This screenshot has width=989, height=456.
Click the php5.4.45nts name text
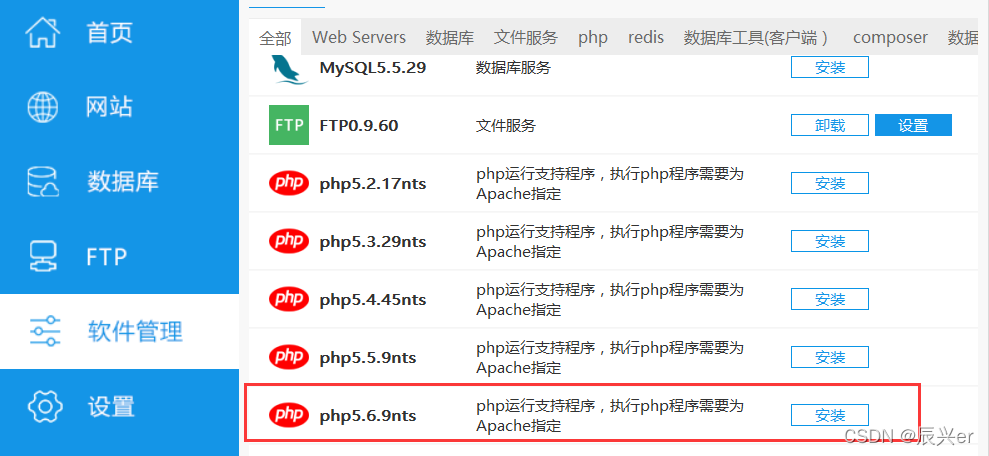pos(373,300)
